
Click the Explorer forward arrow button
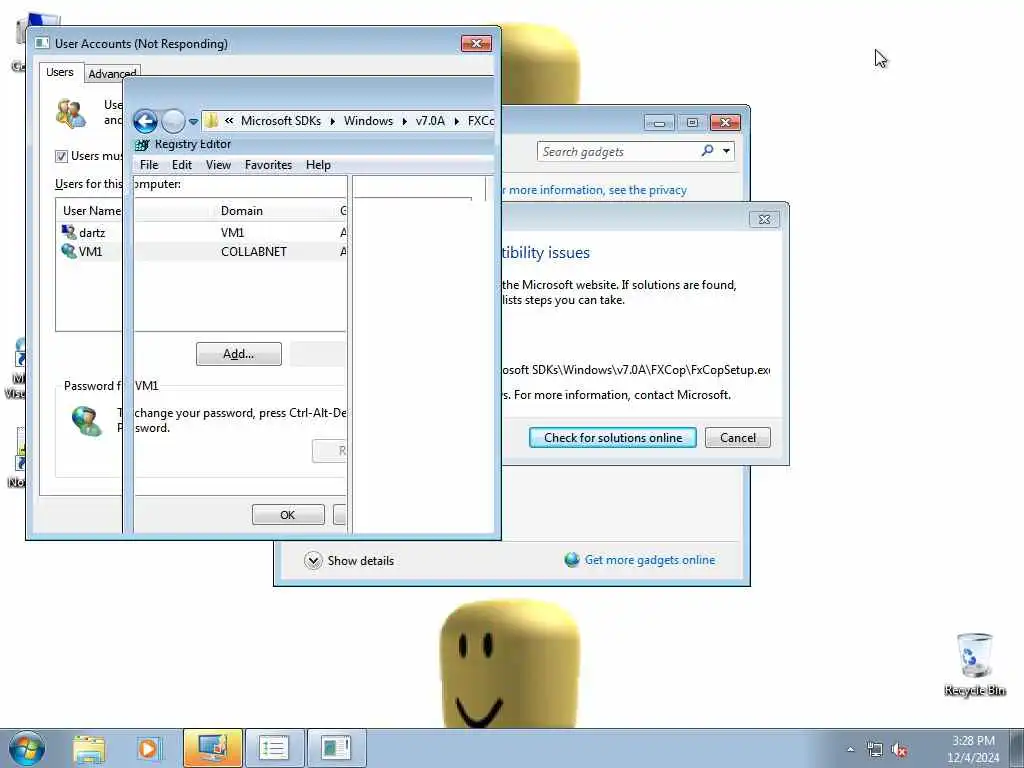tap(173, 121)
